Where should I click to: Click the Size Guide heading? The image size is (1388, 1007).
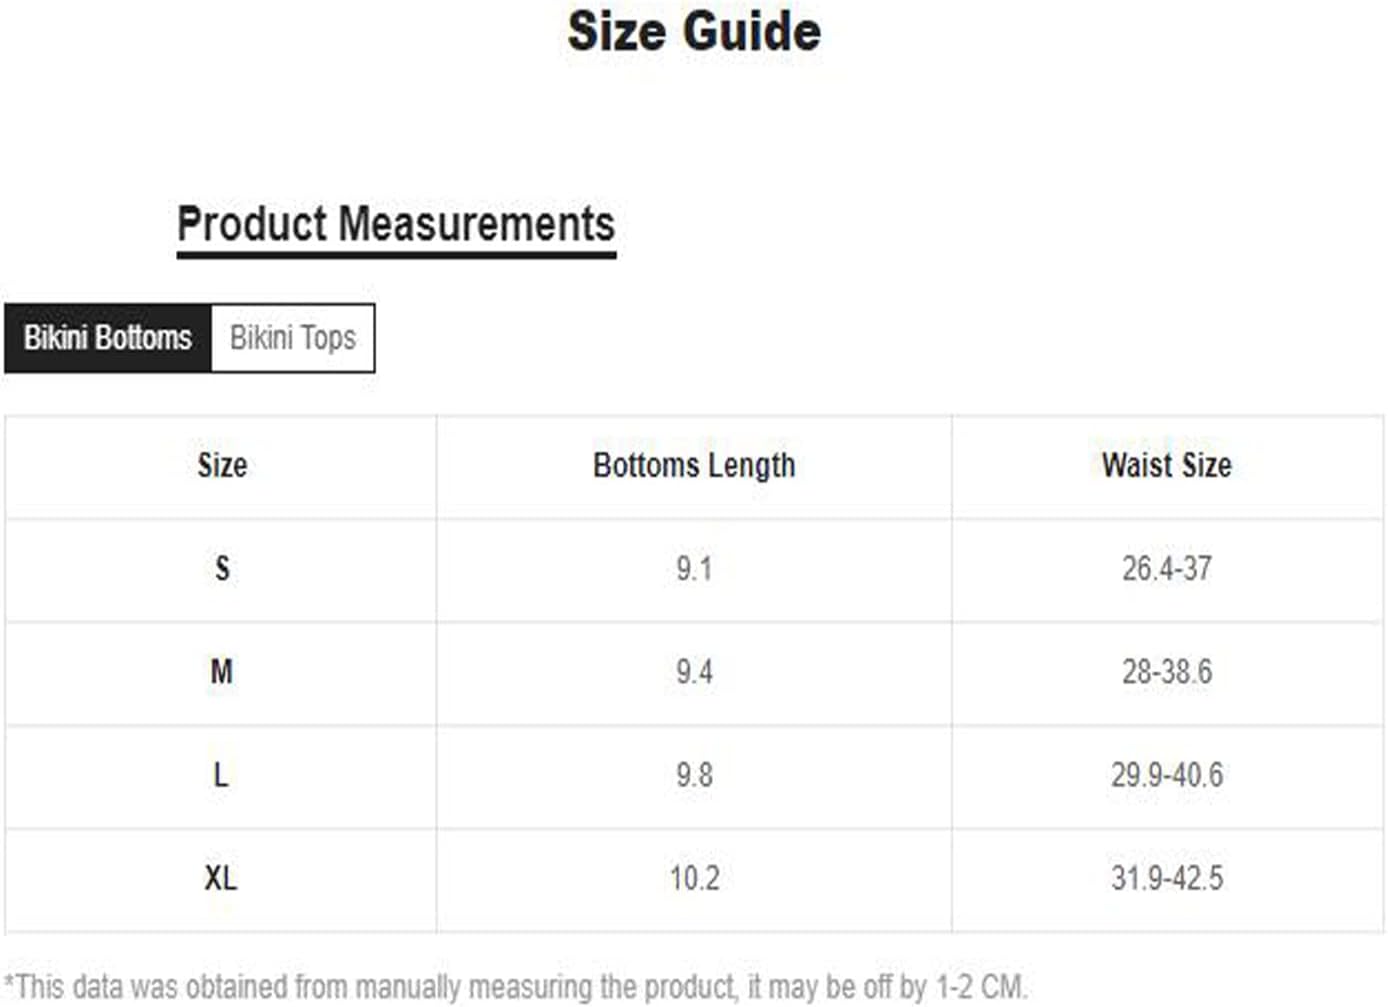(x=694, y=31)
